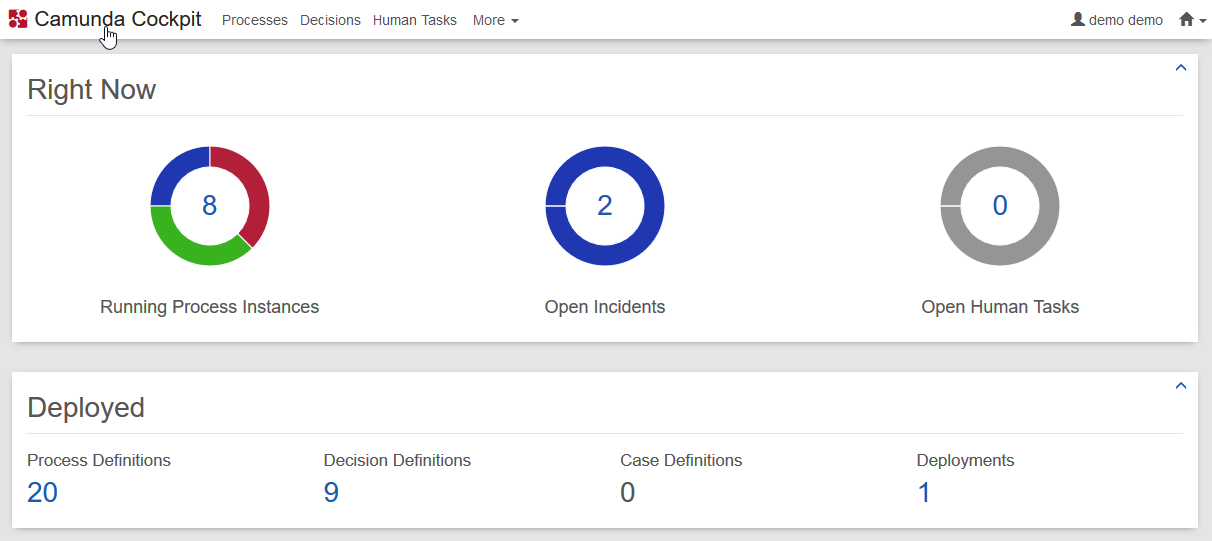View the 1 deployment count link
Image resolution: width=1212 pixels, height=541 pixels.
[924, 492]
